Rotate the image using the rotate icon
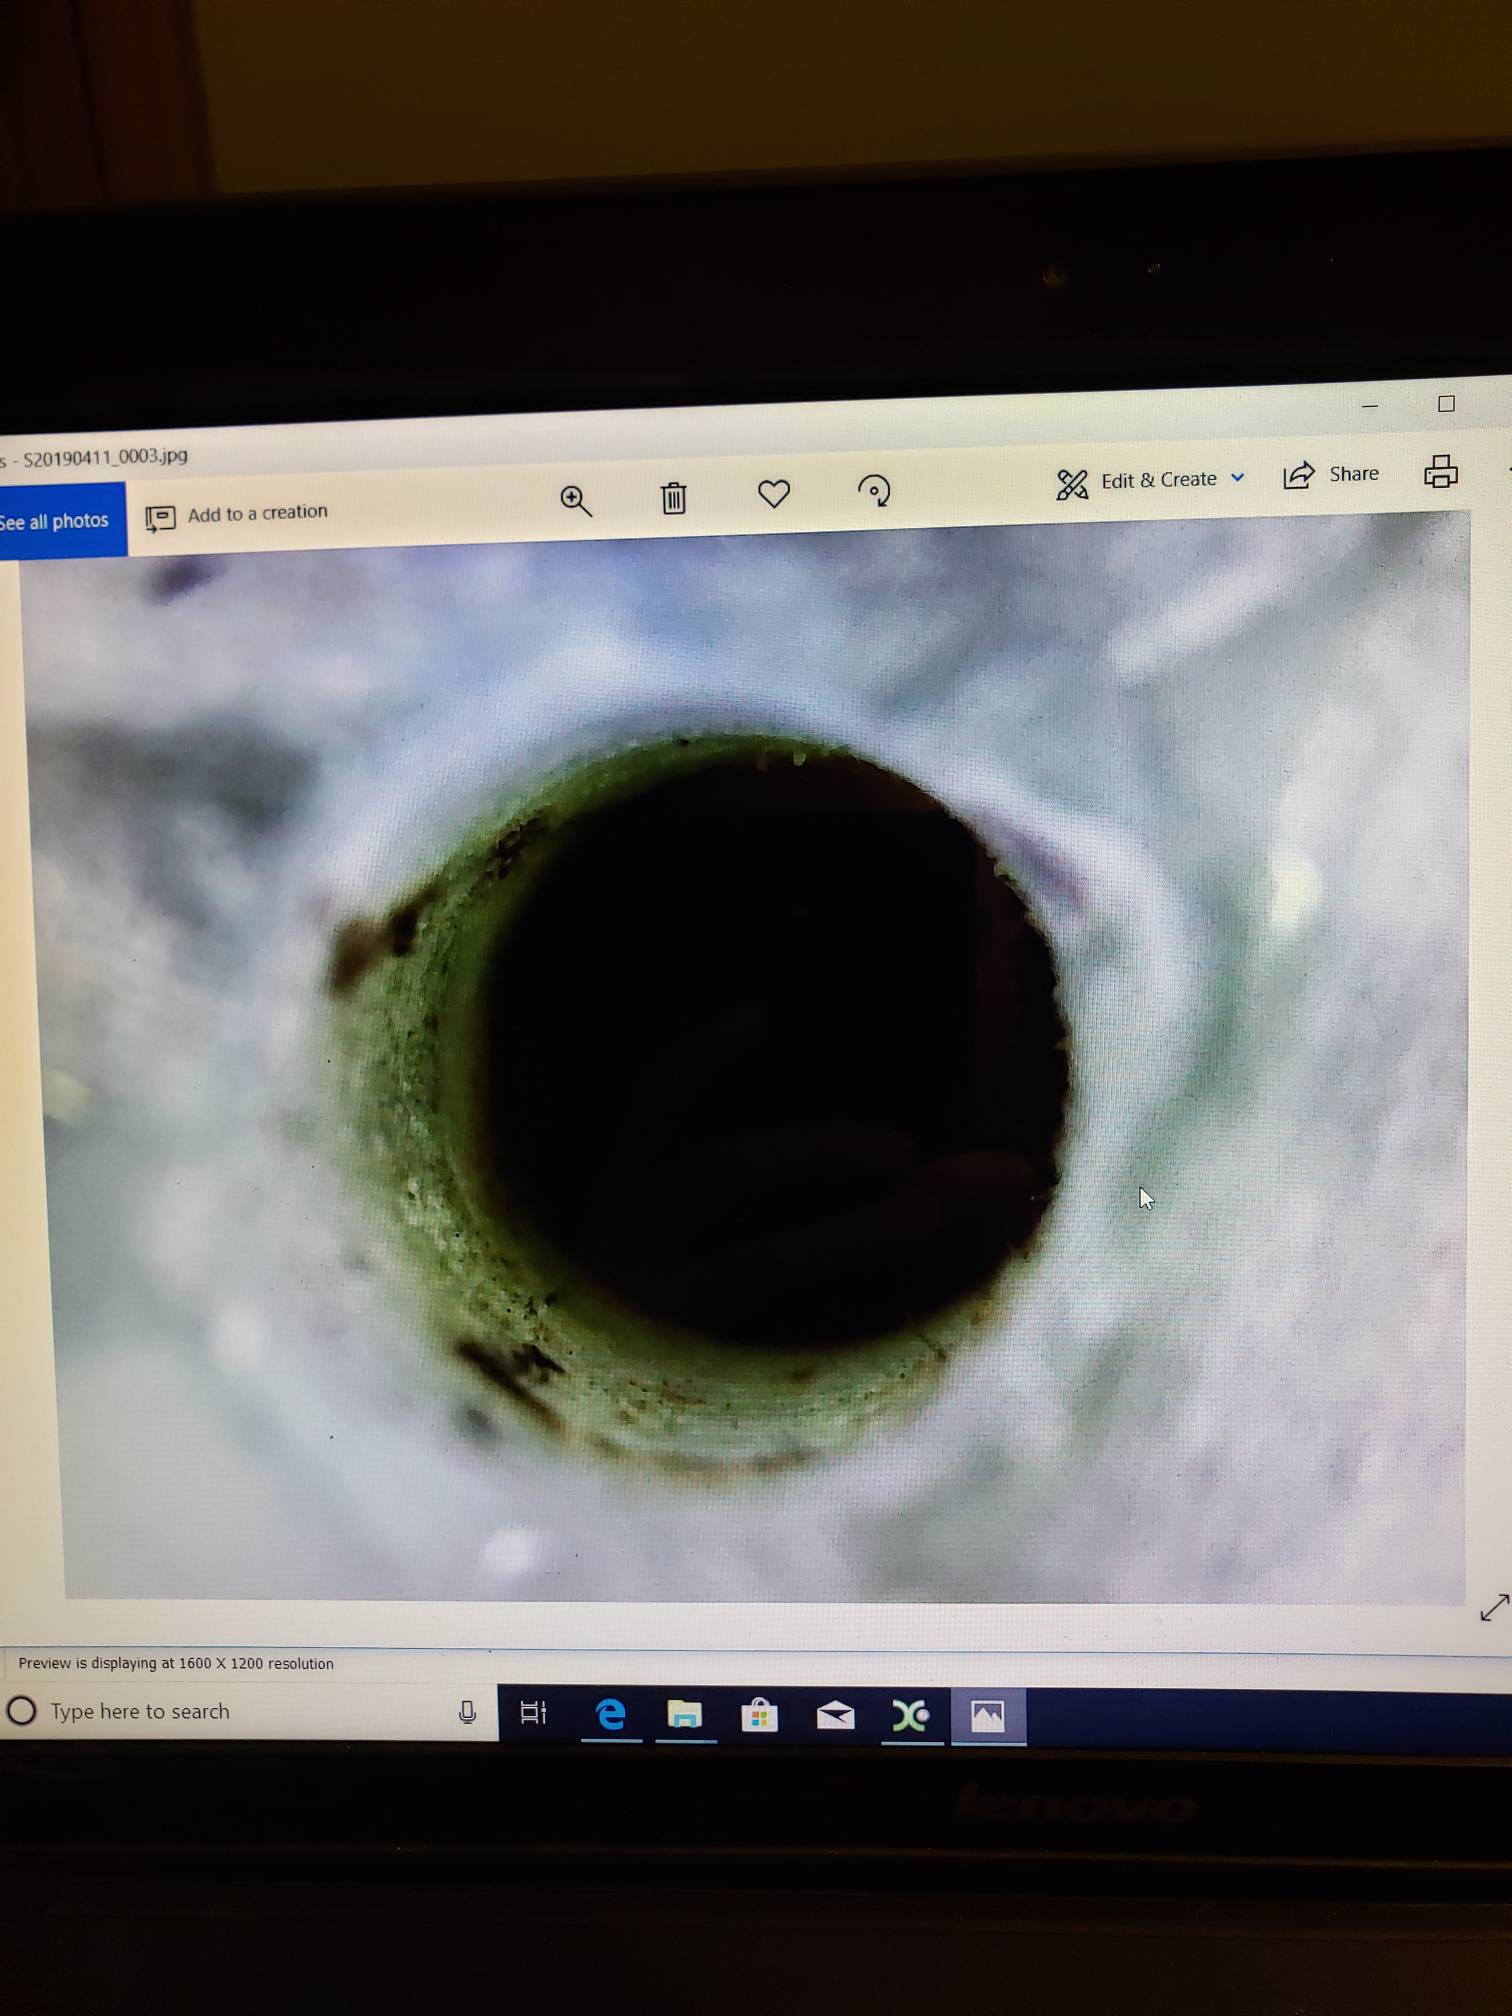This screenshot has width=1512, height=2016. 874,491
